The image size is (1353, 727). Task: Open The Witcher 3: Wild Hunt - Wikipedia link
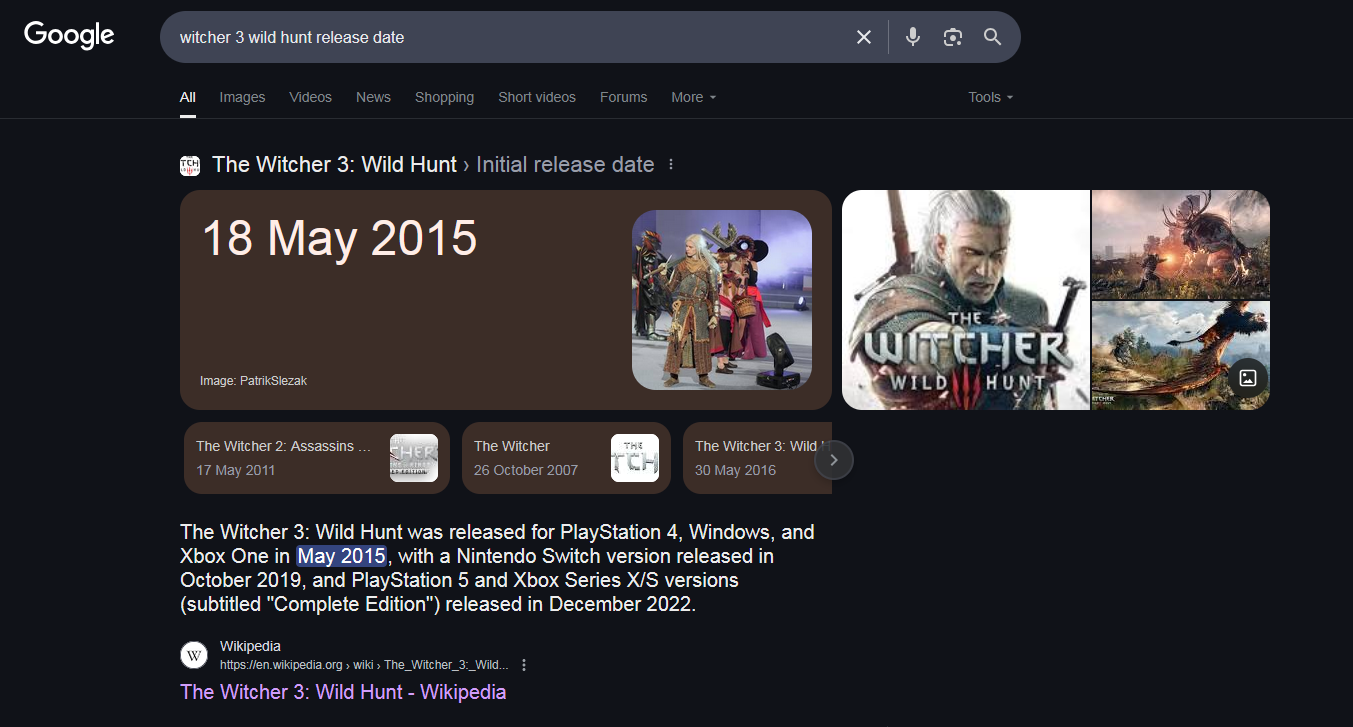click(x=343, y=692)
